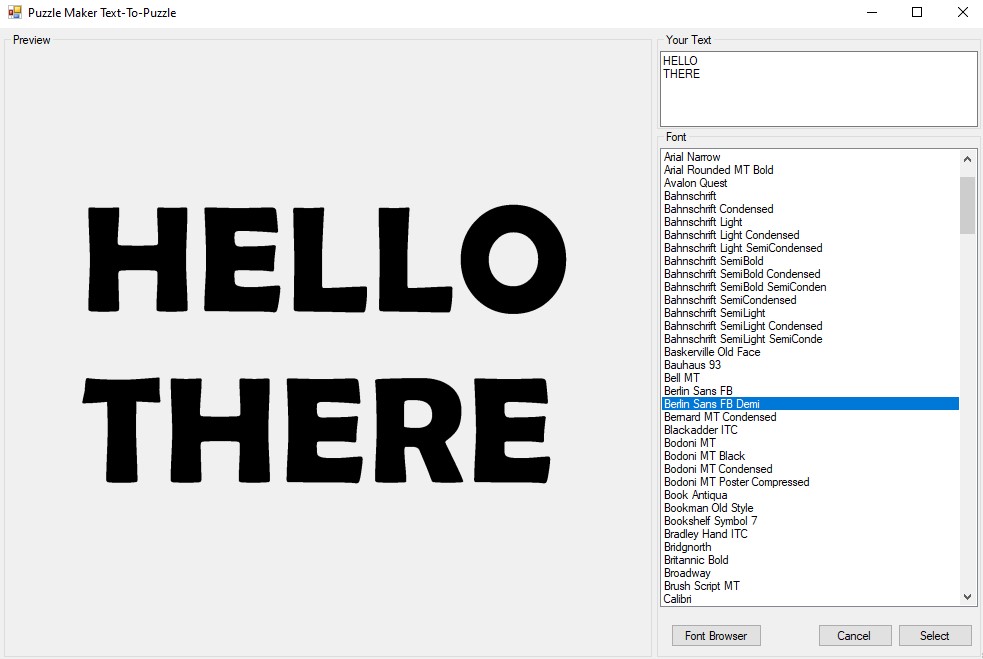Click the Cancel button
The image size is (983, 659).
(x=854, y=635)
